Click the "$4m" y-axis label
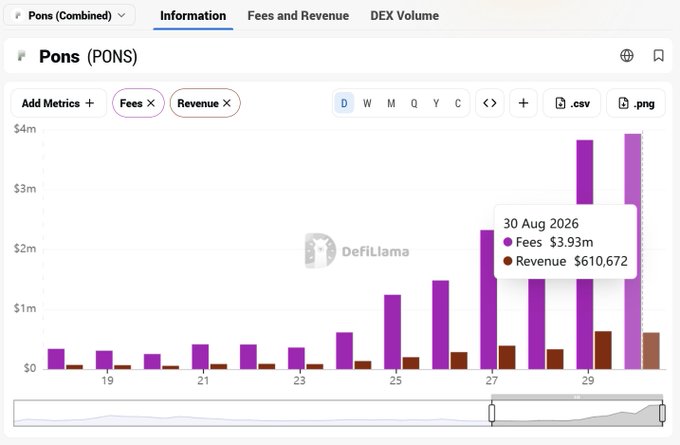Image resolution: width=680 pixels, height=445 pixels. pos(25,129)
